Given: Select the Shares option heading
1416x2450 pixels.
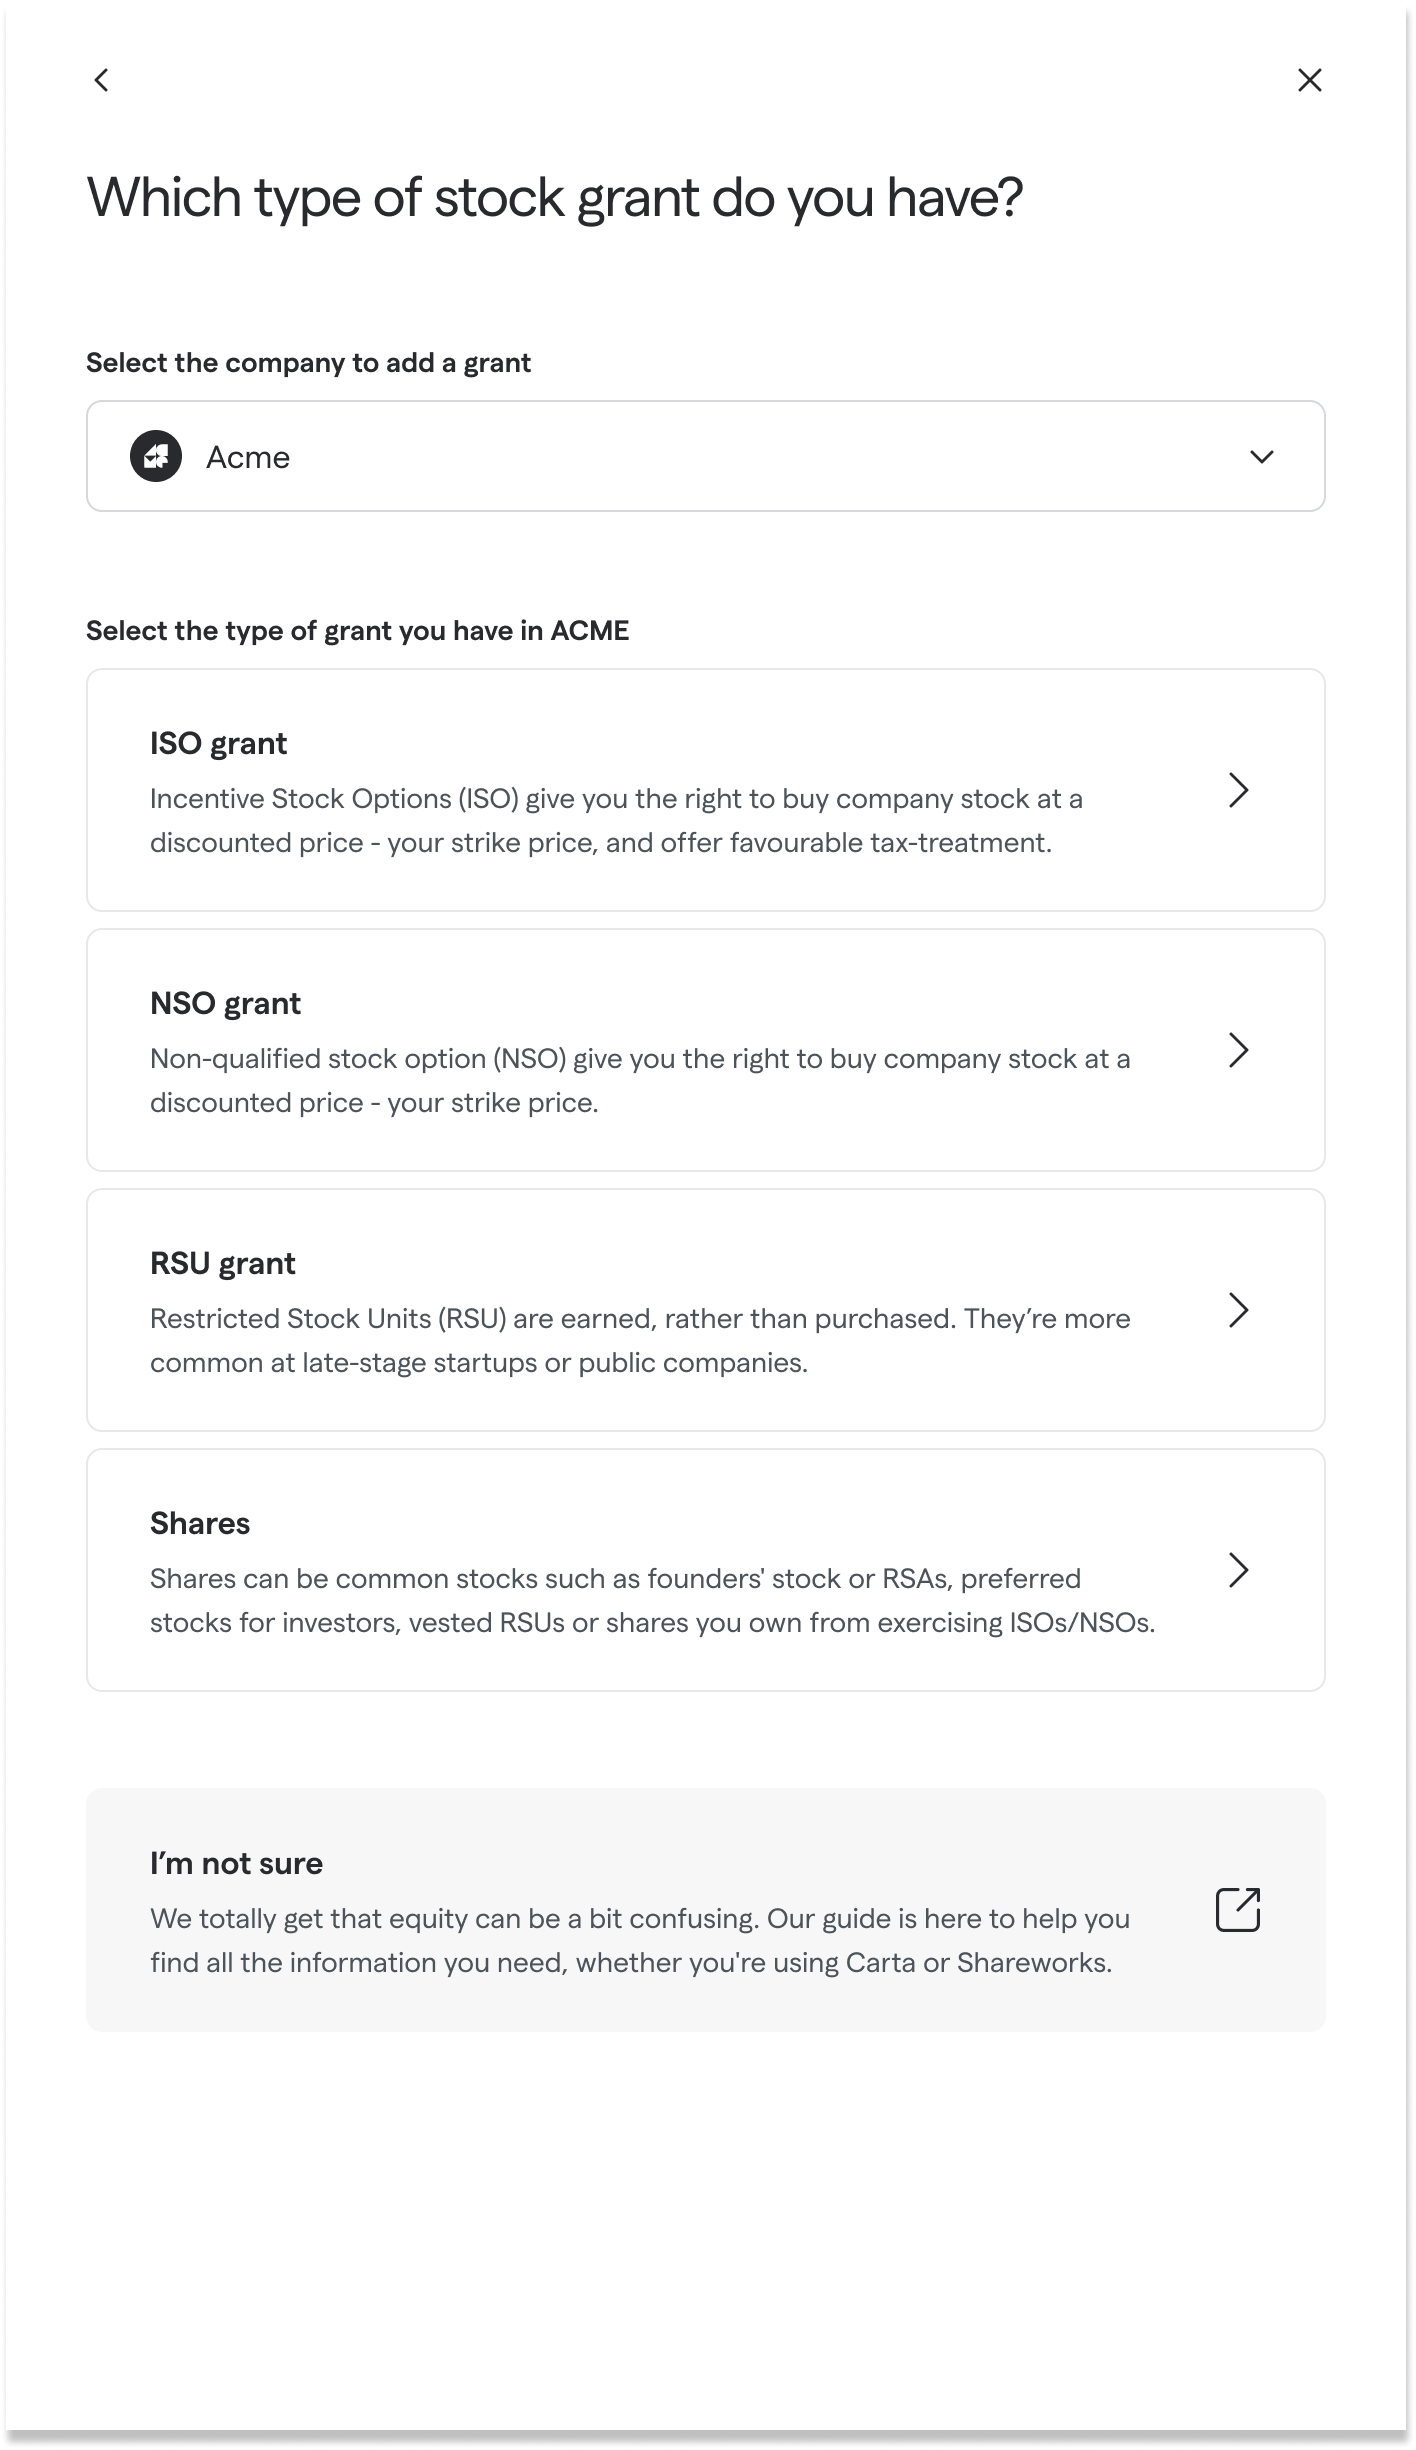Looking at the screenshot, I should pyautogui.click(x=200, y=1524).
